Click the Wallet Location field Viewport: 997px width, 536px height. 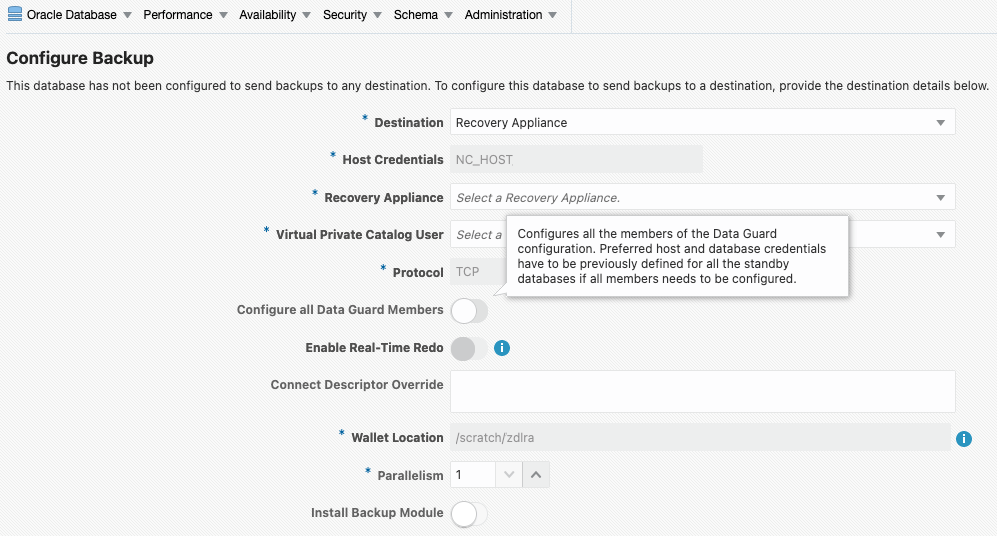[x=699, y=438]
